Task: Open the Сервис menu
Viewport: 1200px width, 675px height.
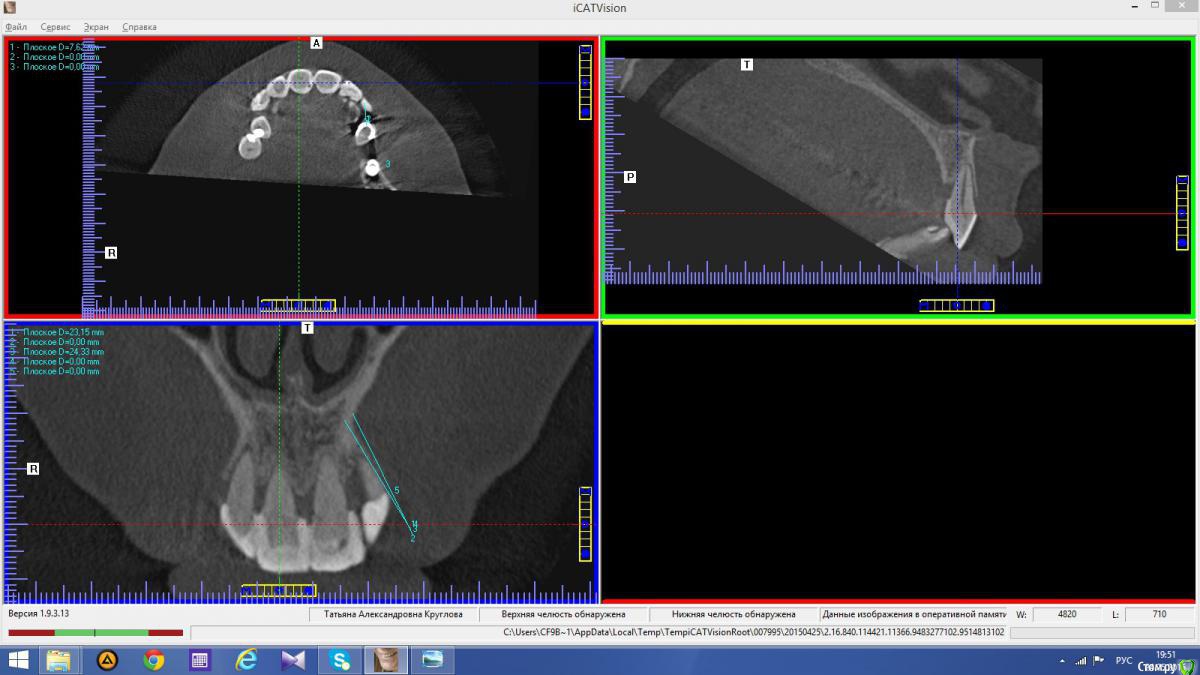Action: pos(55,27)
